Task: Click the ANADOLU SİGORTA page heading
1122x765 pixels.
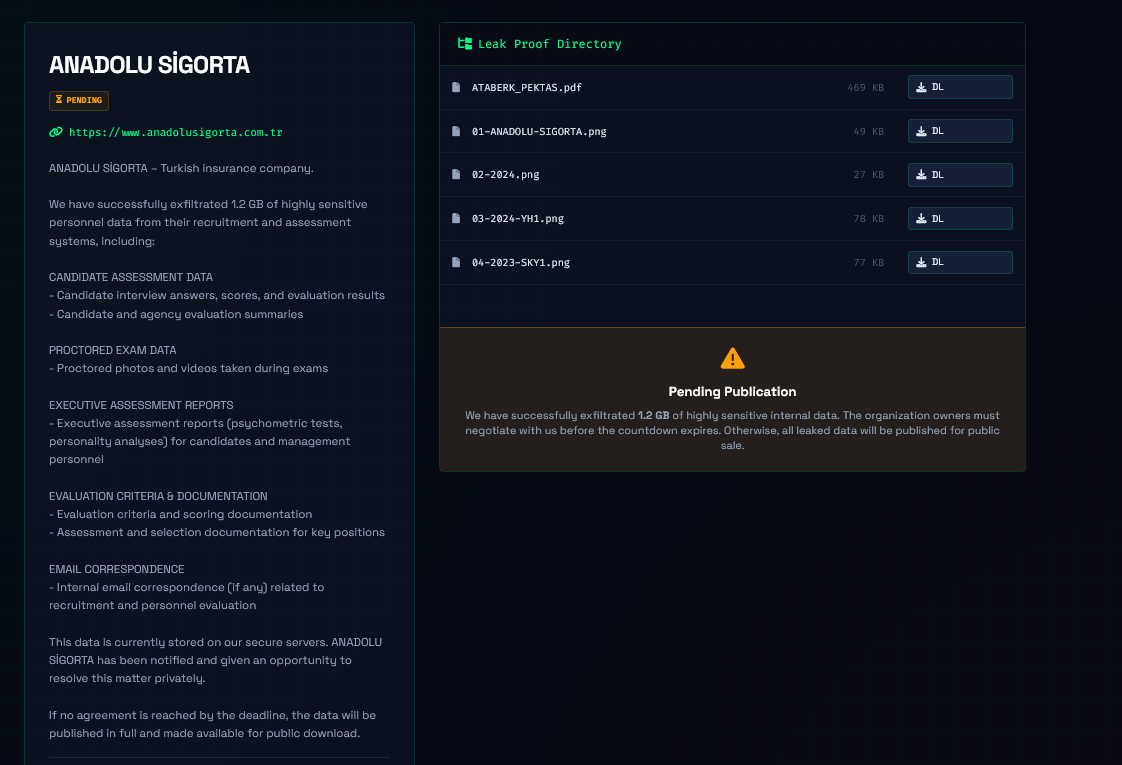Action: pyautogui.click(x=149, y=64)
